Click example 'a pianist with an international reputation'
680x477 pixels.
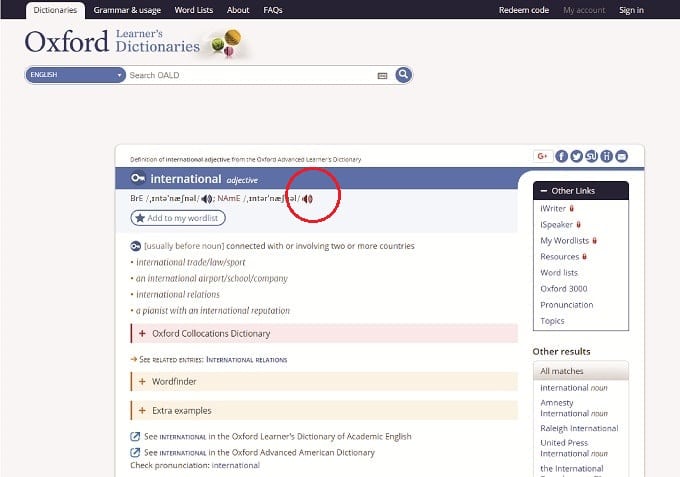click(x=213, y=310)
